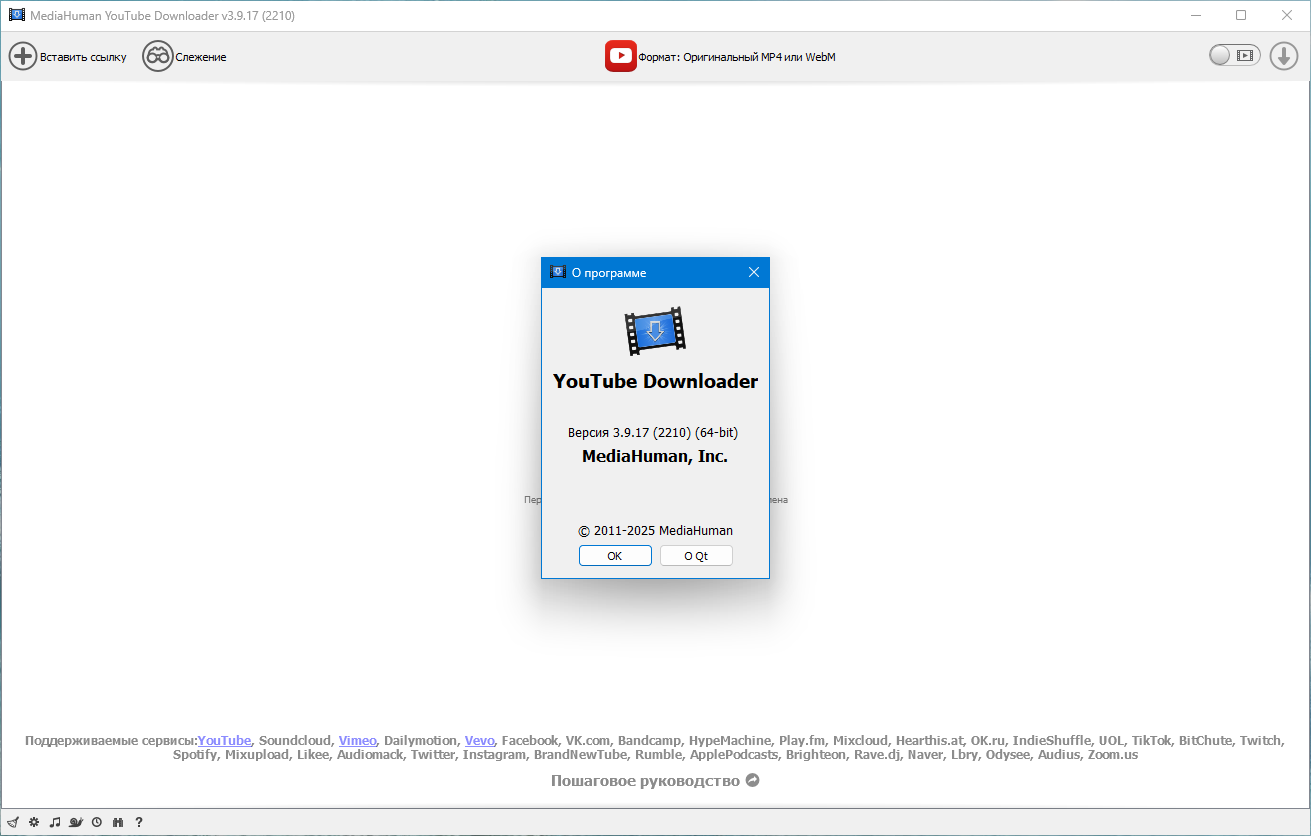Click the "Instagram" service name
The image size is (1311, 836).
494,754
